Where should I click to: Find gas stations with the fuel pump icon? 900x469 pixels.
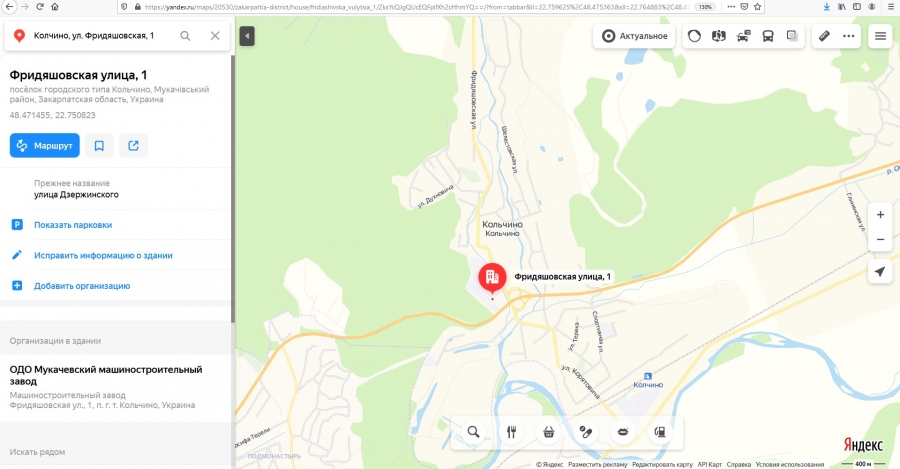click(x=660, y=432)
